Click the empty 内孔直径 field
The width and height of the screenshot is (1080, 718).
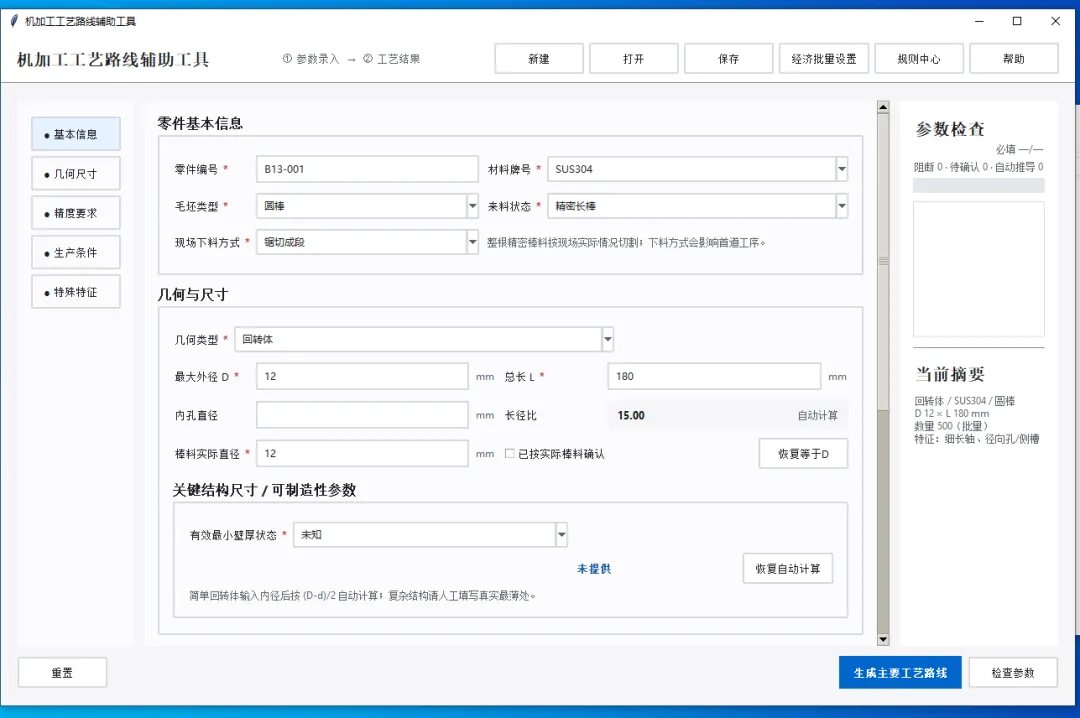click(362, 415)
